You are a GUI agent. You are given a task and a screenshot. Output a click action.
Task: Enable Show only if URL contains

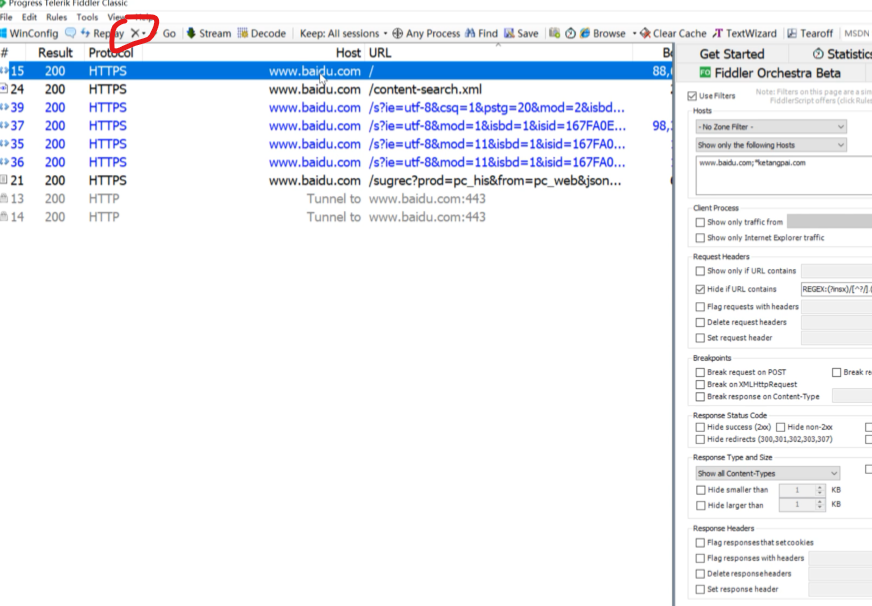pyautogui.click(x=700, y=271)
